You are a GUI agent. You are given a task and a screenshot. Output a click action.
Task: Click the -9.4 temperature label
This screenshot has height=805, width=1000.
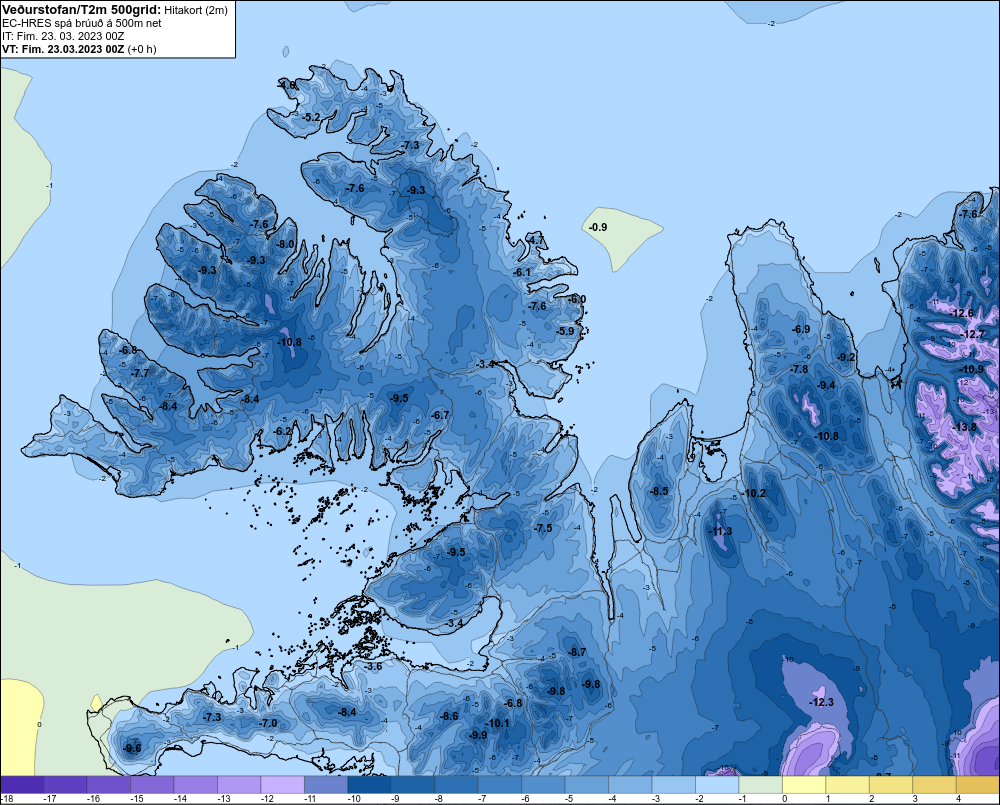coord(827,385)
